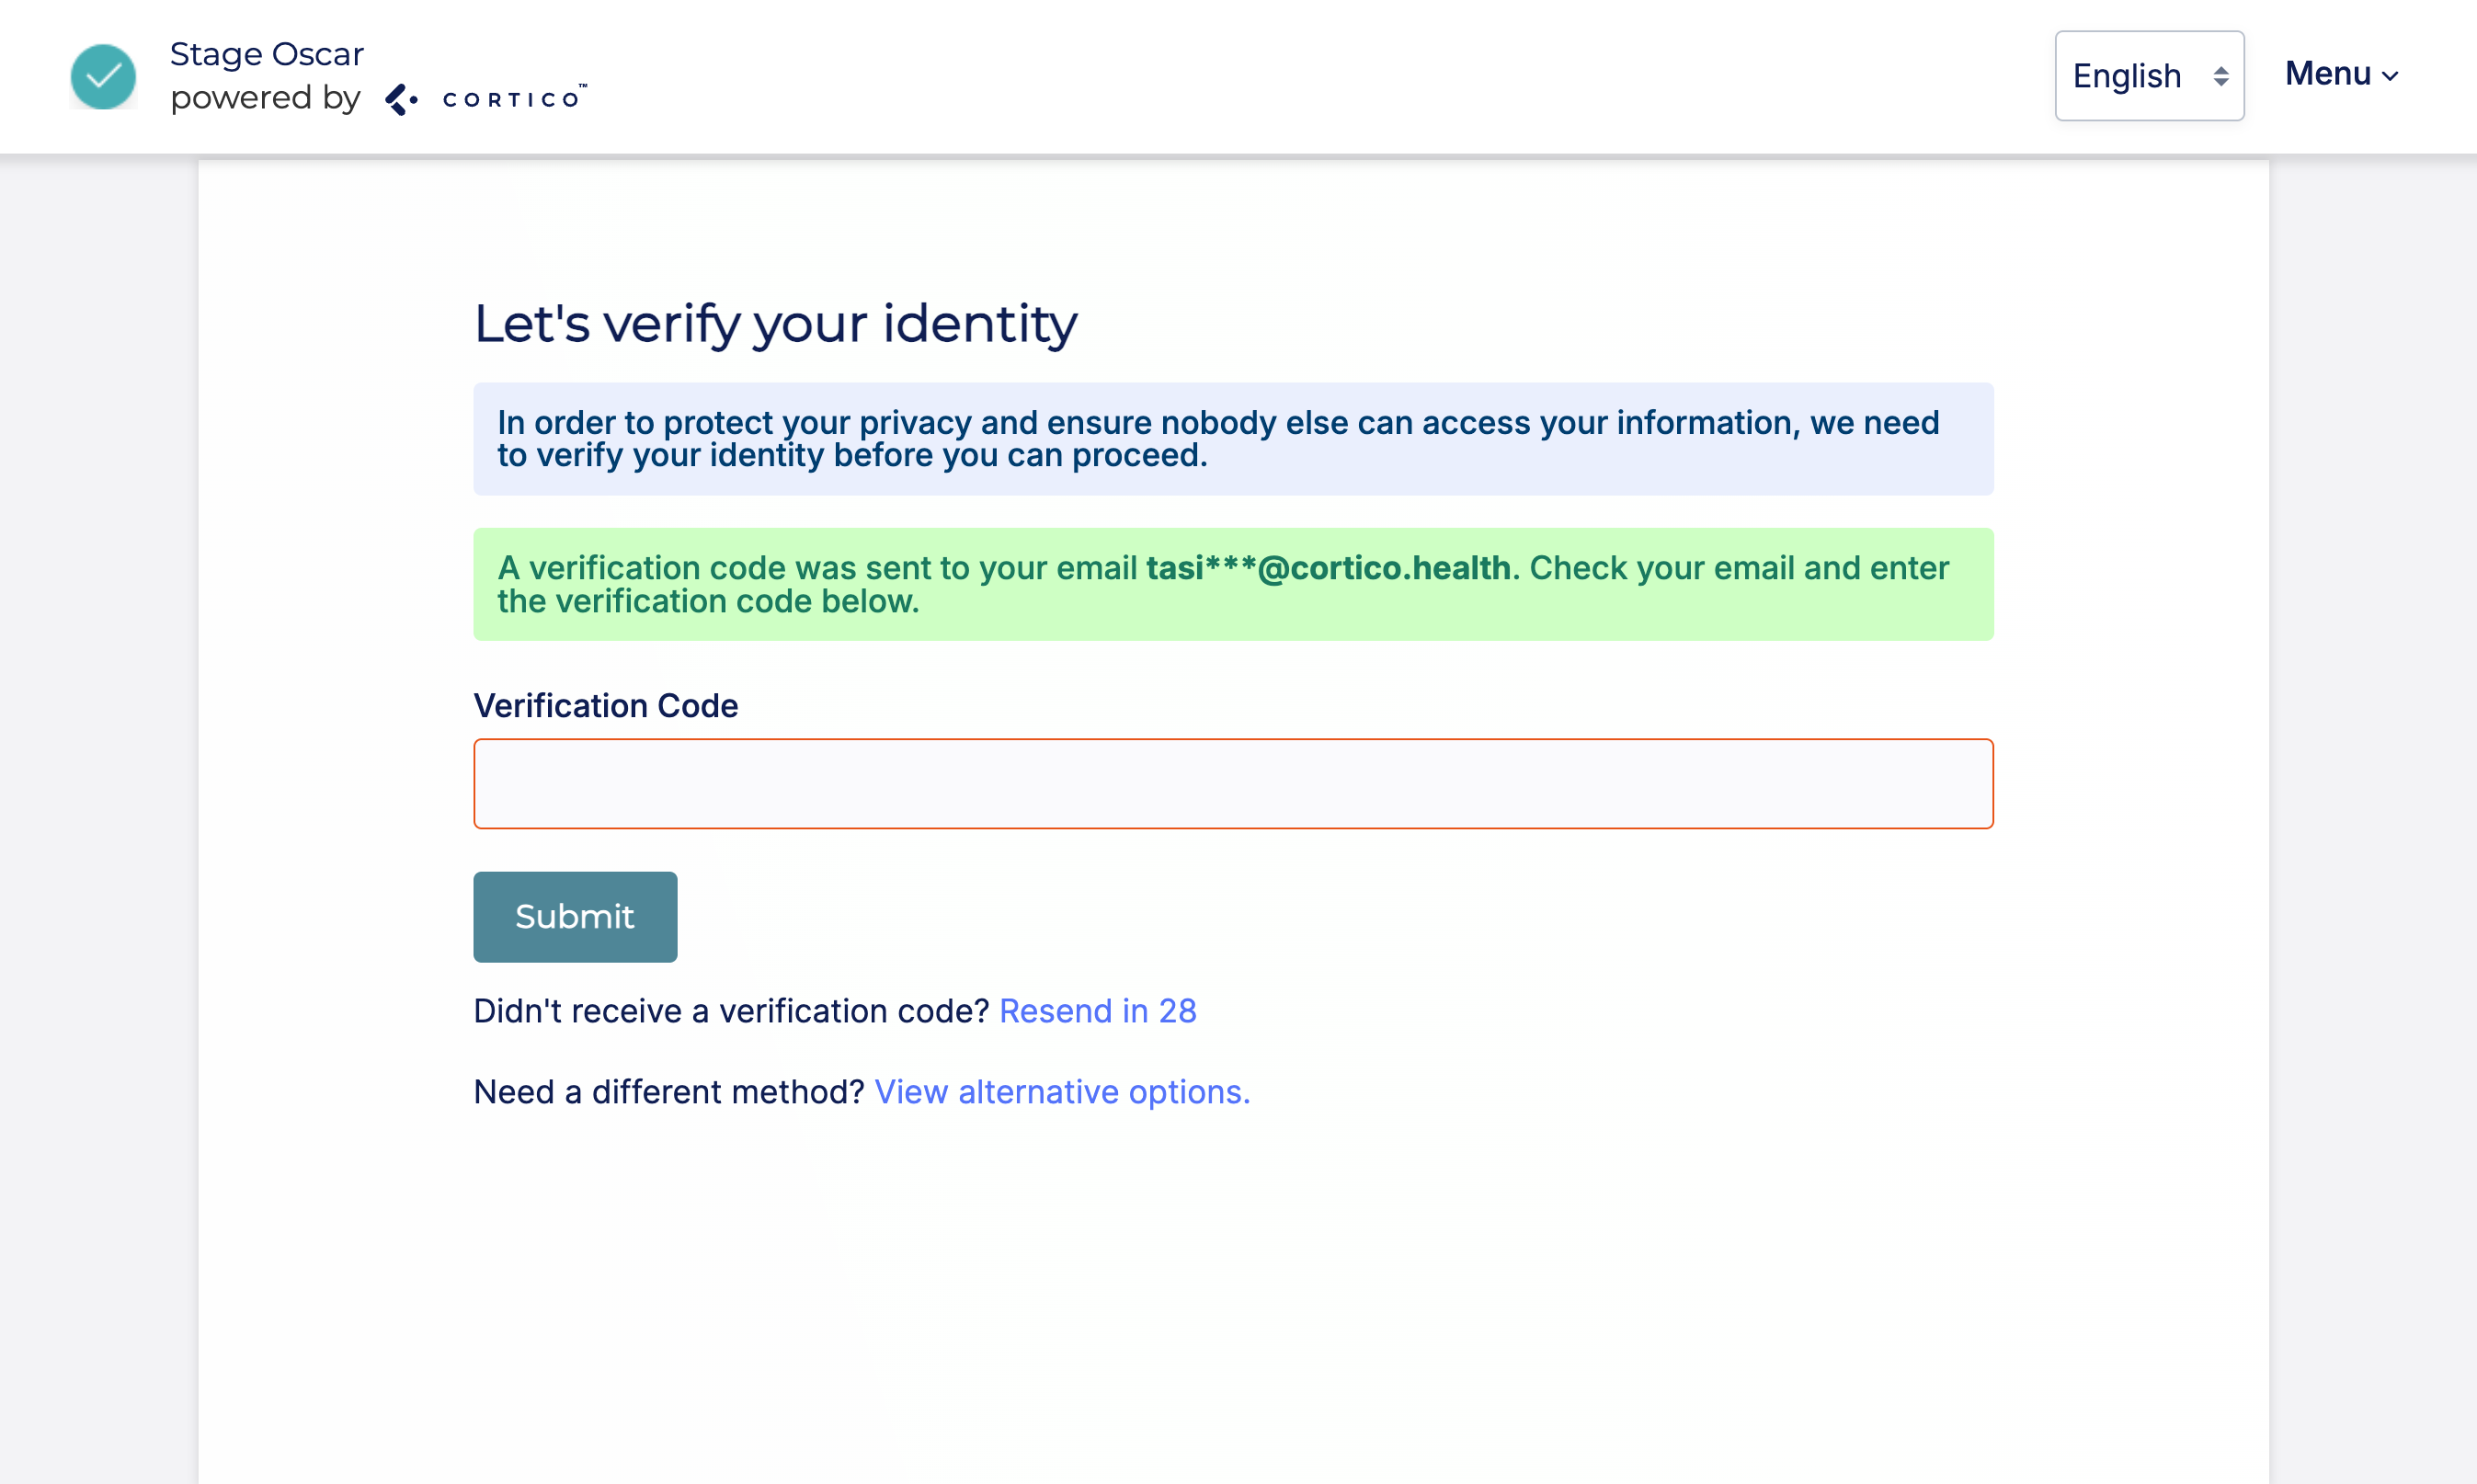Screen dimensions: 2477x1484
Task: Click the chevron beside Menu
Action: 2391,76
